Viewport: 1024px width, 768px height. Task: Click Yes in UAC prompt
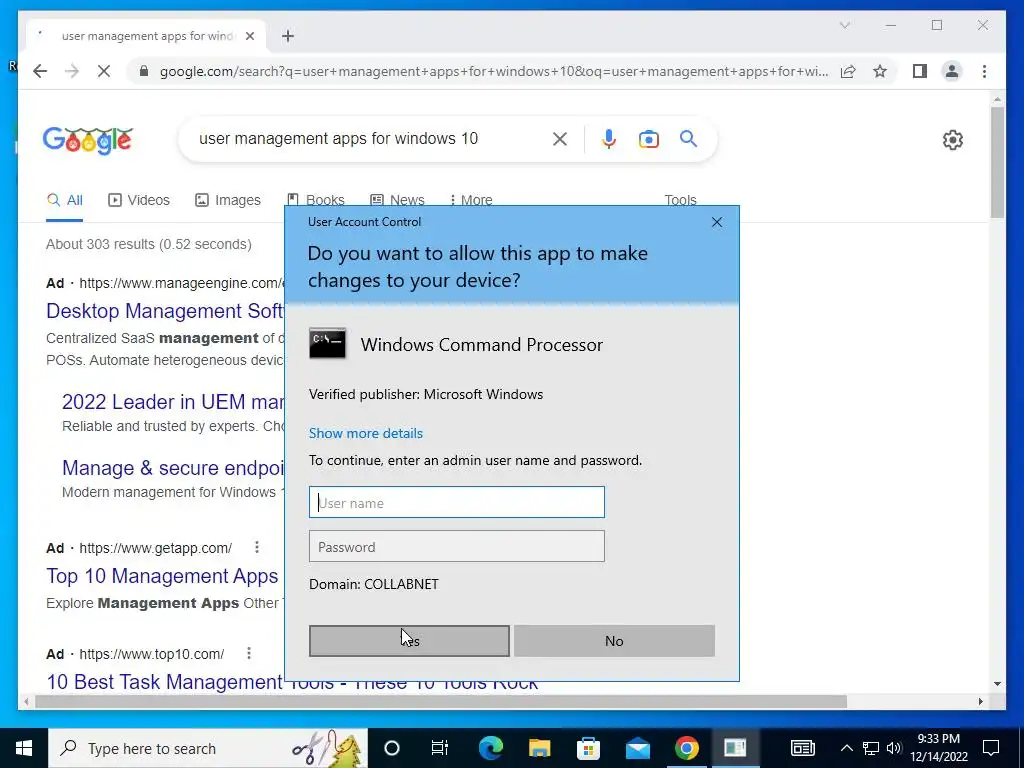(409, 641)
